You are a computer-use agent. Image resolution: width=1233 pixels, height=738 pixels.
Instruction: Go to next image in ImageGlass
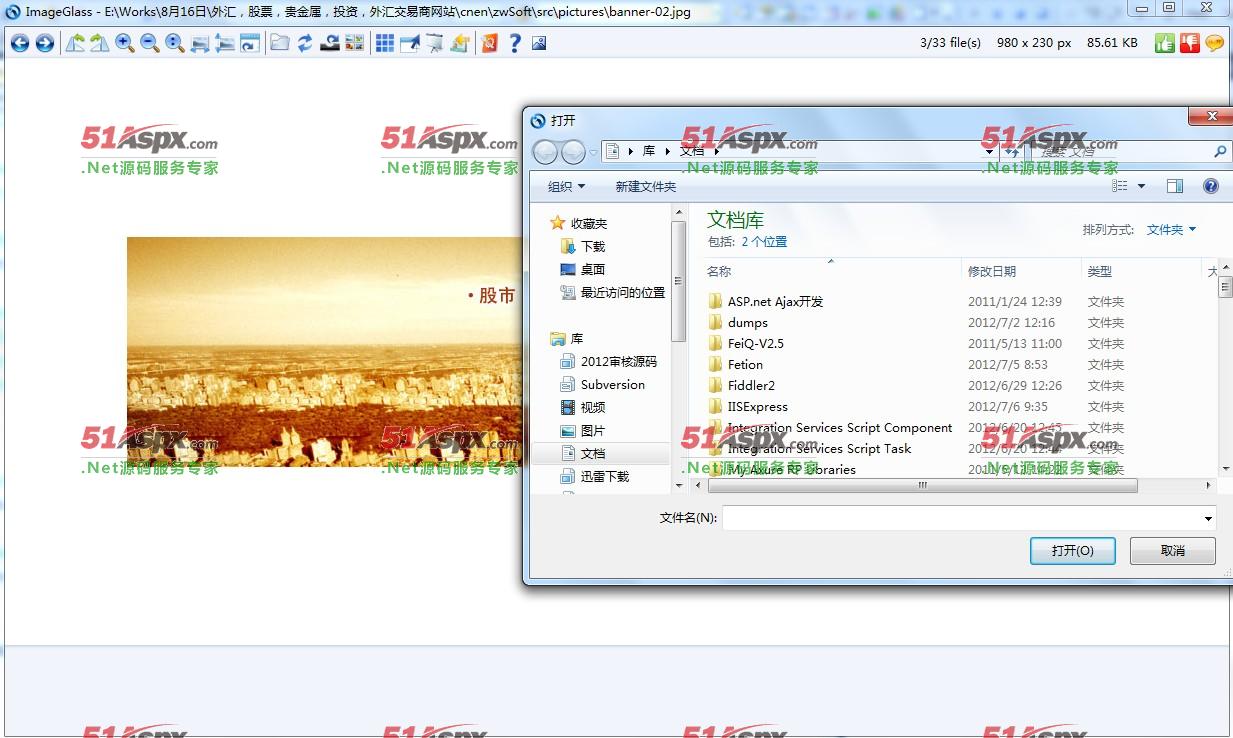(x=44, y=43)
